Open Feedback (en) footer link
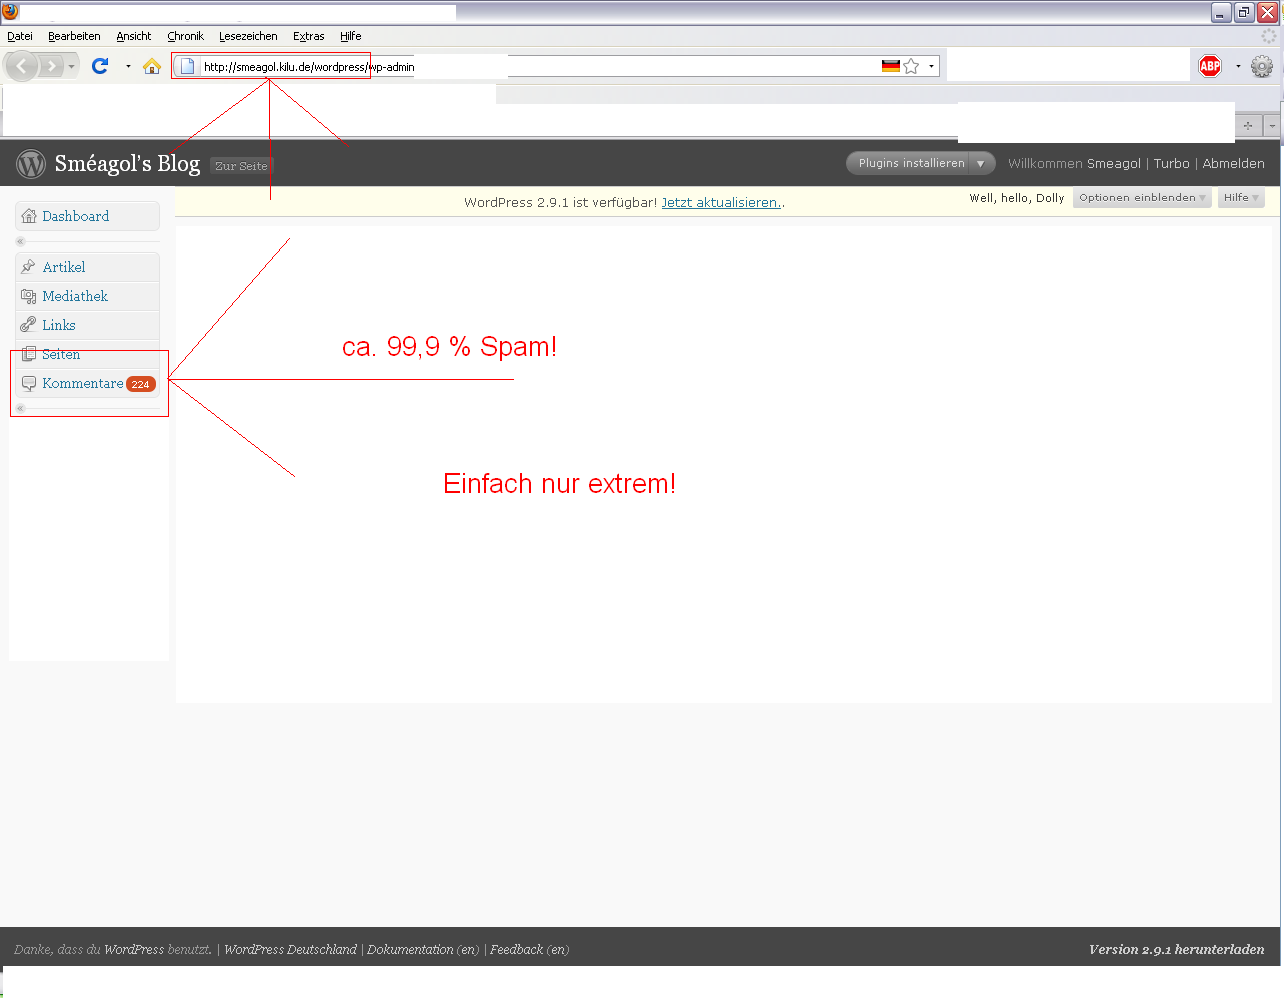The height and width of the screenshot is (998, 1284). (x=529, y=949)
